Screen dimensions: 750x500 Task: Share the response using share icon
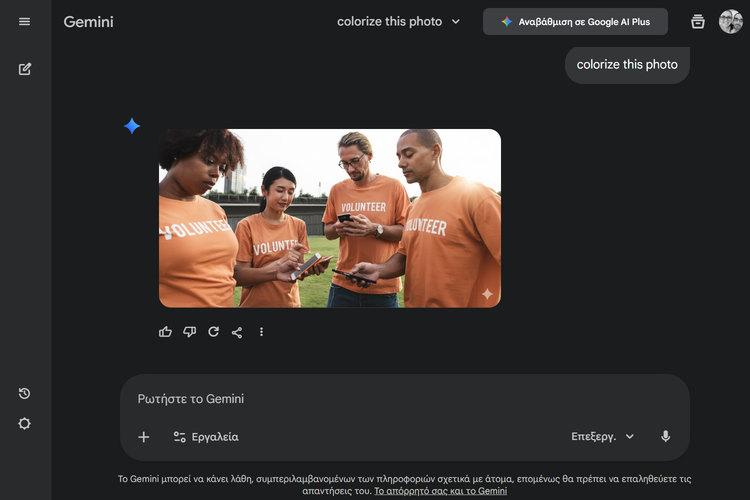point(237,332)
